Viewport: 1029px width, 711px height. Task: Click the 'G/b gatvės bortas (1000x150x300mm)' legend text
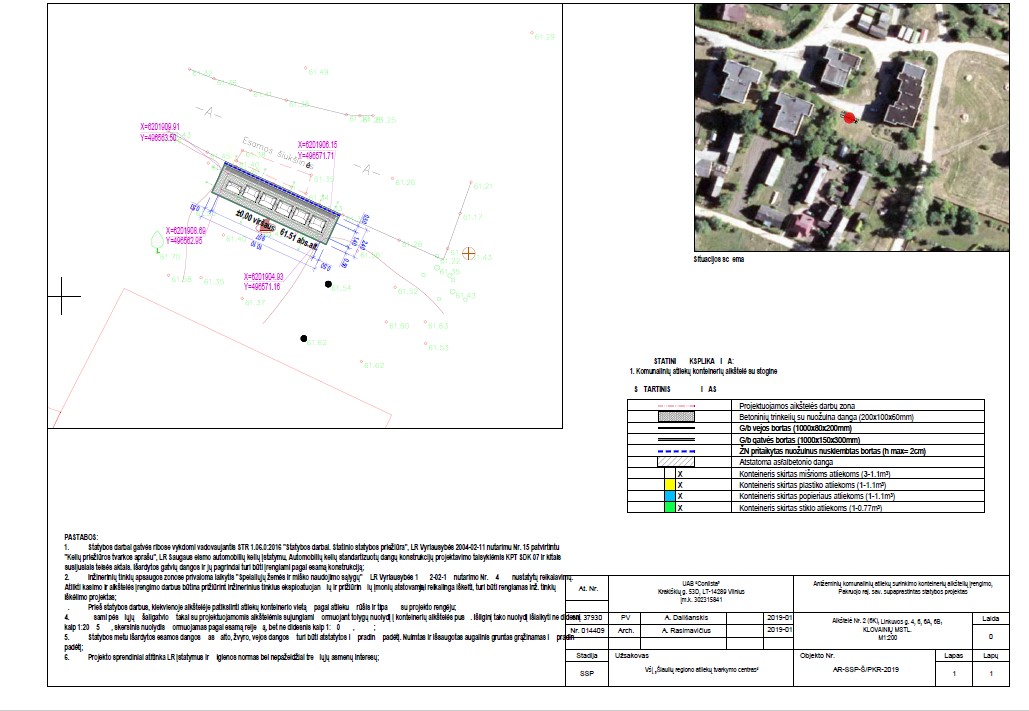799,440
